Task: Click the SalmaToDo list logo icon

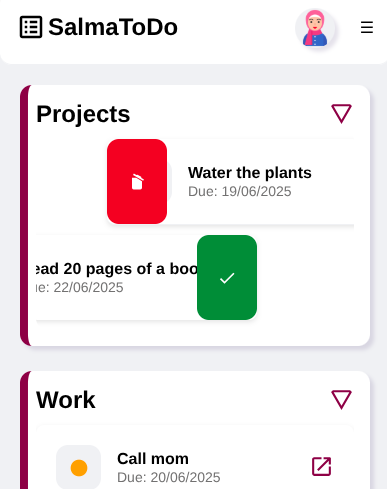Action: click(x=31, y=27)
